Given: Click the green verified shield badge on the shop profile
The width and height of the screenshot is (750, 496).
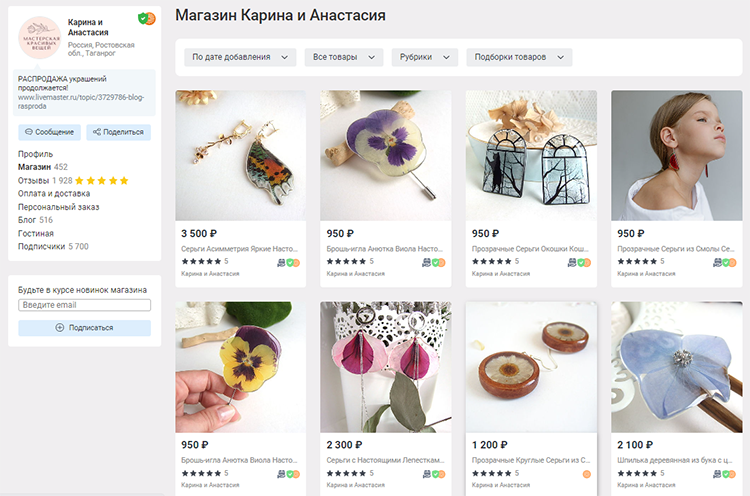Looking at the screenshot, I should point(143,18).
